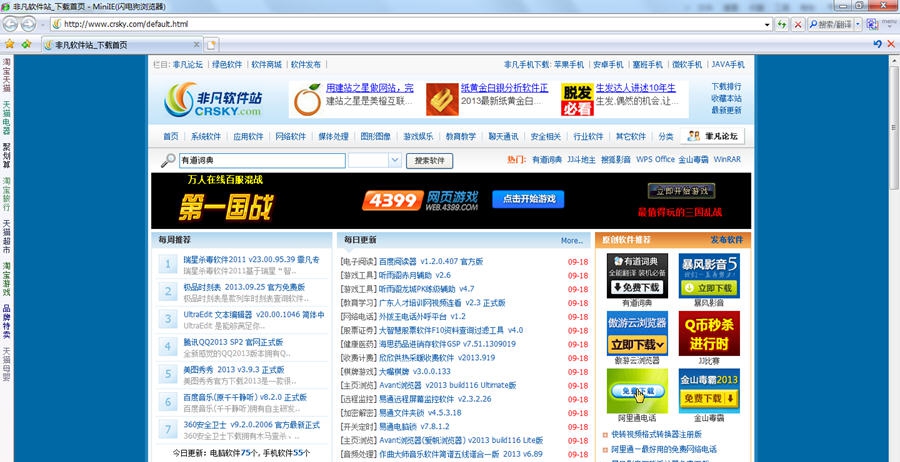Viewport: 900px width, 462px height.
Task: Click the 立即开始游戏 banner button
Action: [x=681, y=191]
